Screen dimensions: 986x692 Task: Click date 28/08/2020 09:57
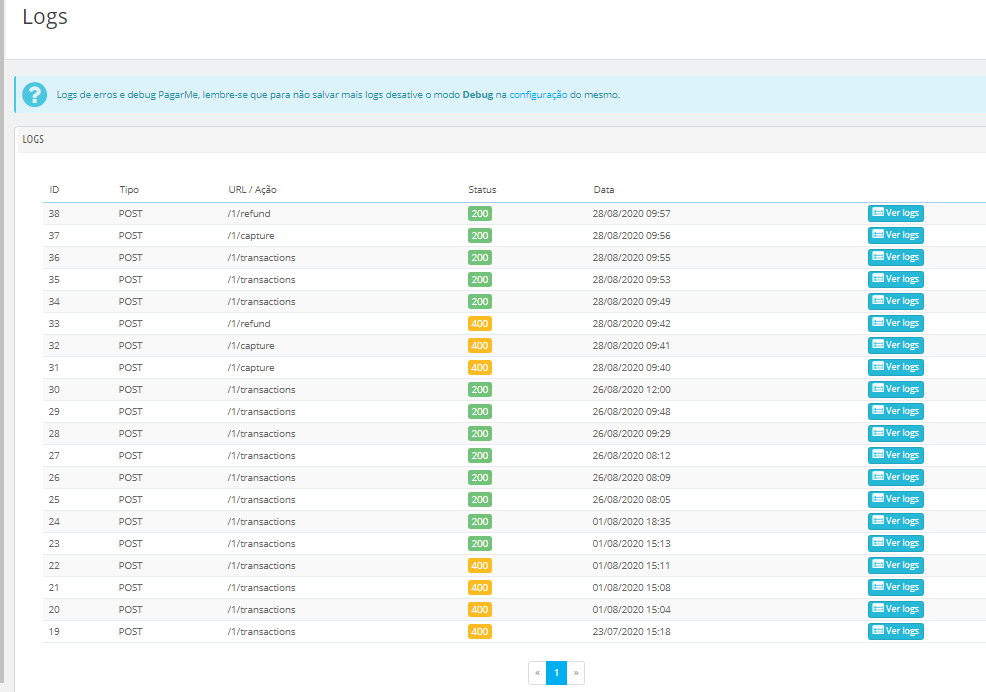(631, 214)
